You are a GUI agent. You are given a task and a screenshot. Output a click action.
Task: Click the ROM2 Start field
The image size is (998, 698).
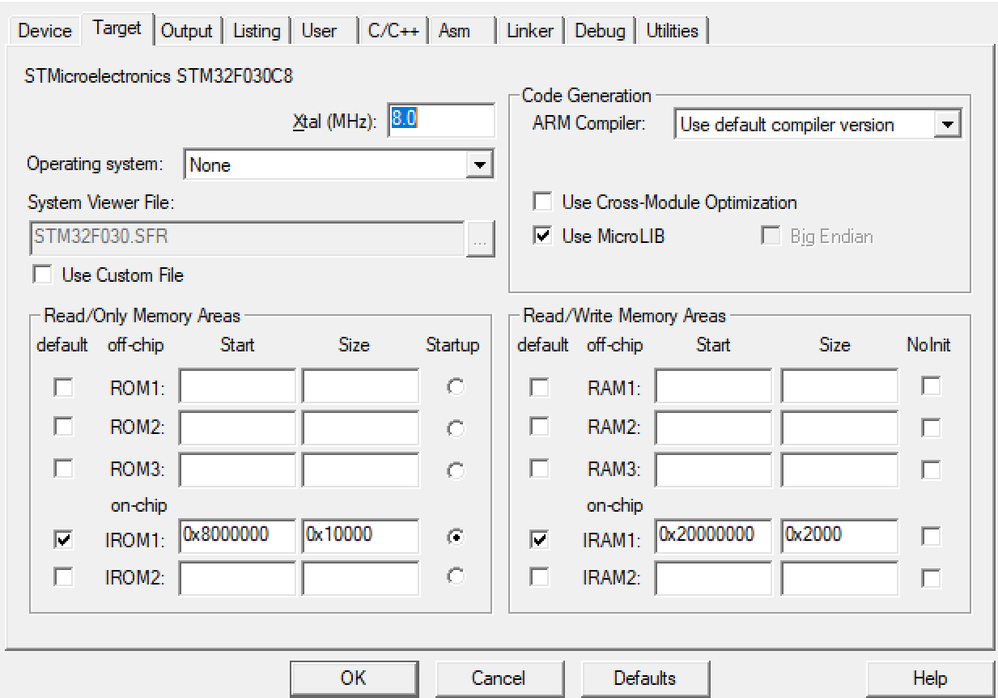coord(237,428)
